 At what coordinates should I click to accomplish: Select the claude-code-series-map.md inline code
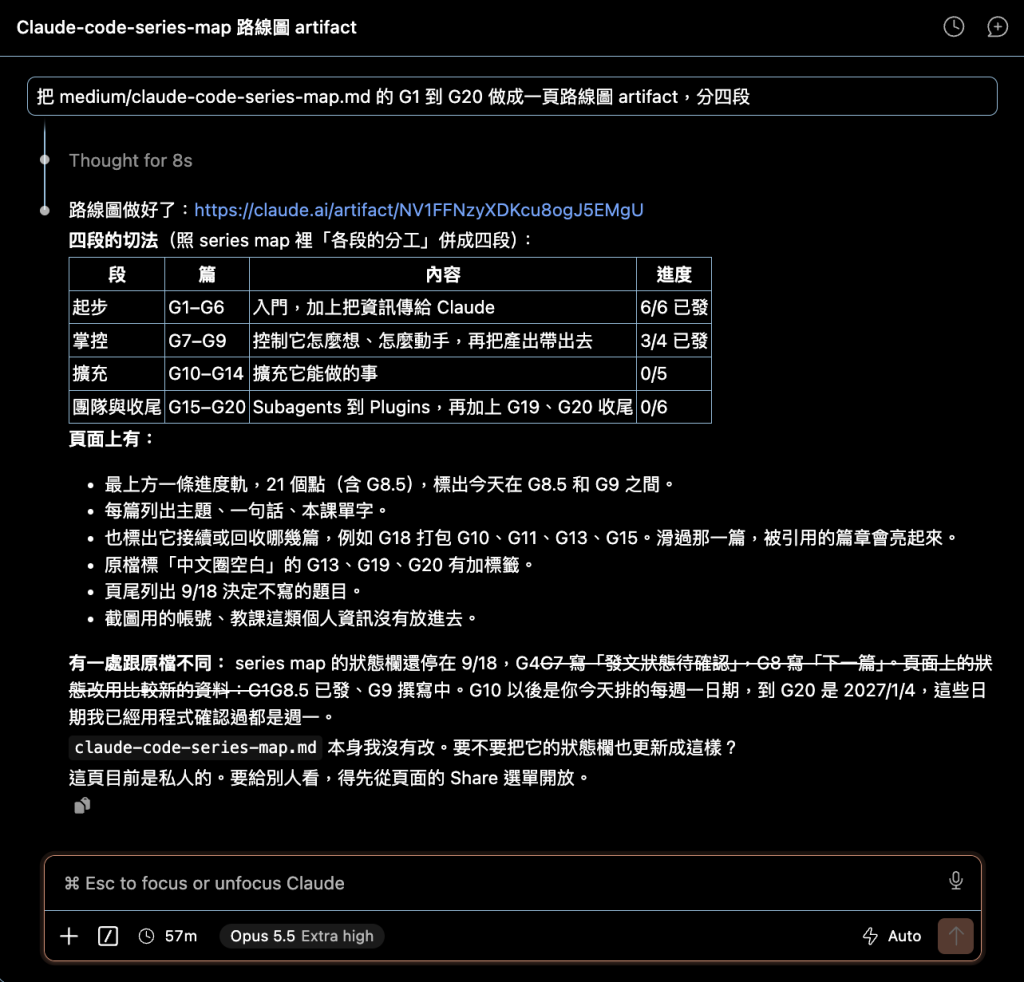click(x=195, y=748)
